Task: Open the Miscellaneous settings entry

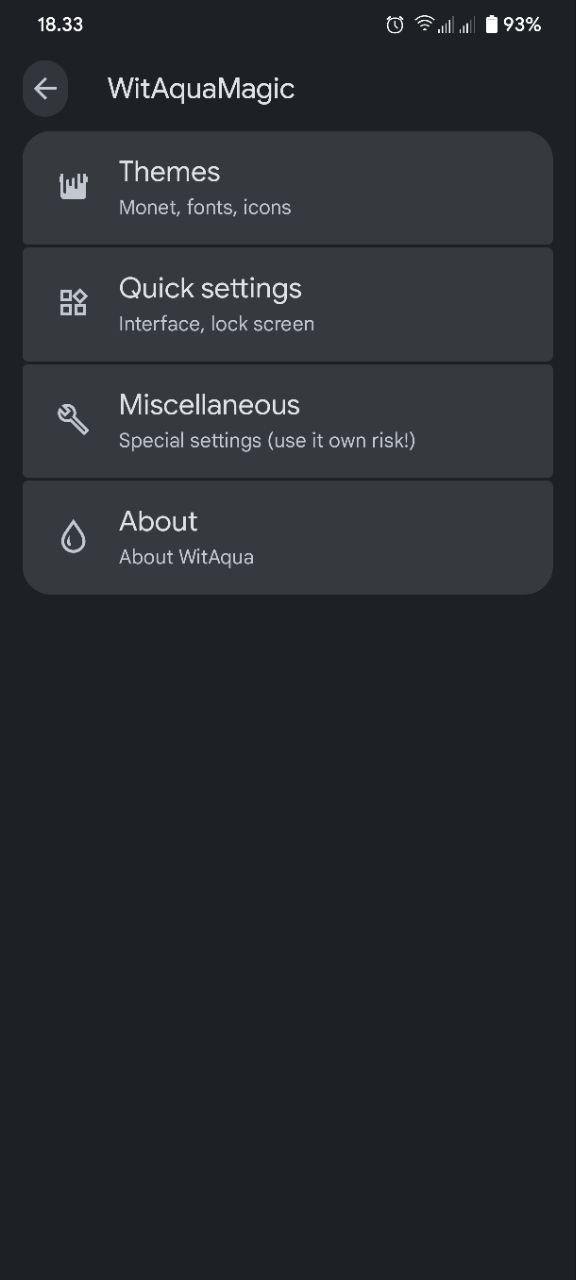Action: (x=288, y=421)
